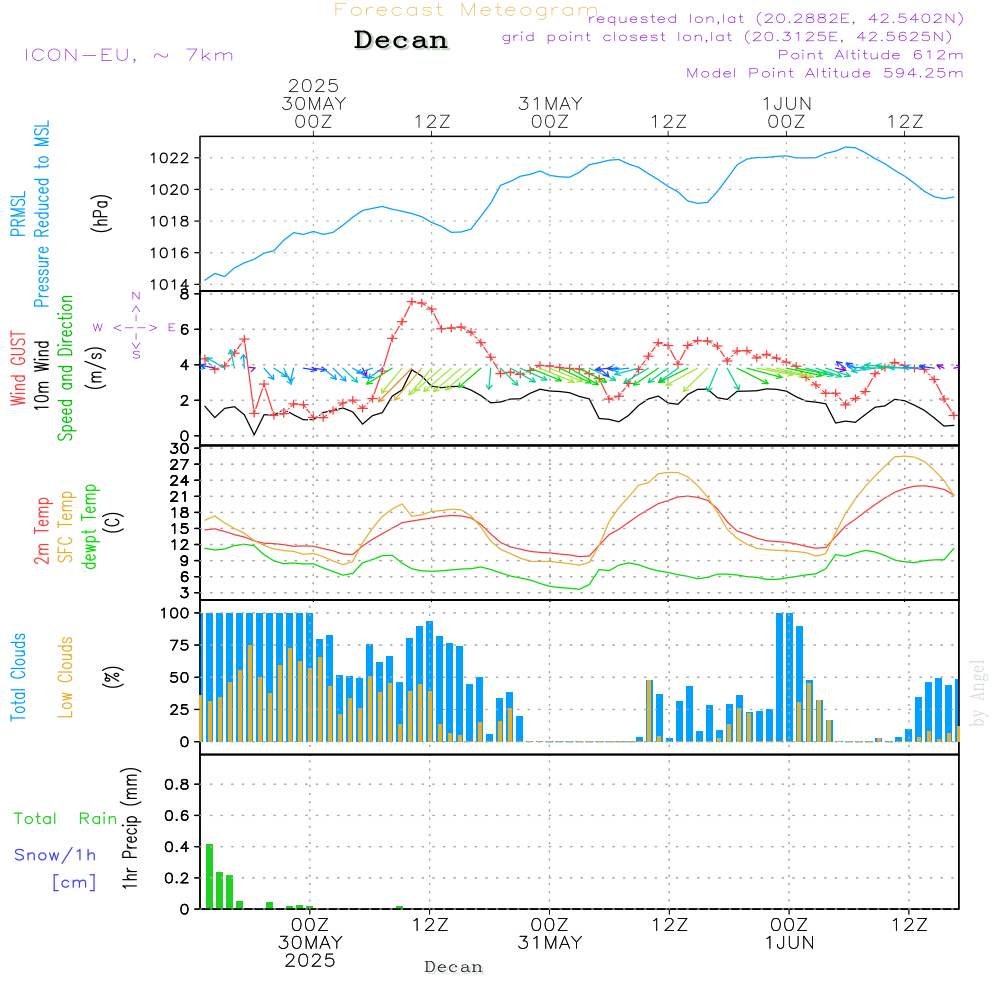The image size is (1000, 1000).
Task: Click the '(hPa)' unit label
Action: (101, 213)
